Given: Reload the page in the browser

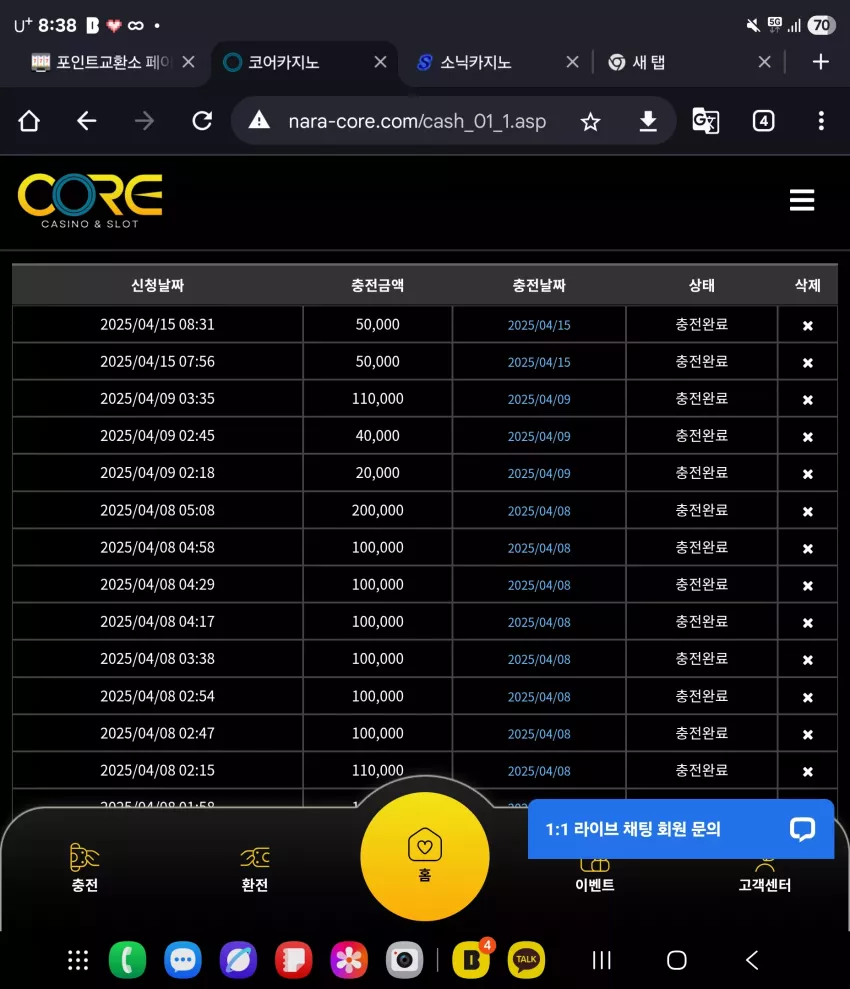Looking at the screenshot, I should click(x=202, y=120).
